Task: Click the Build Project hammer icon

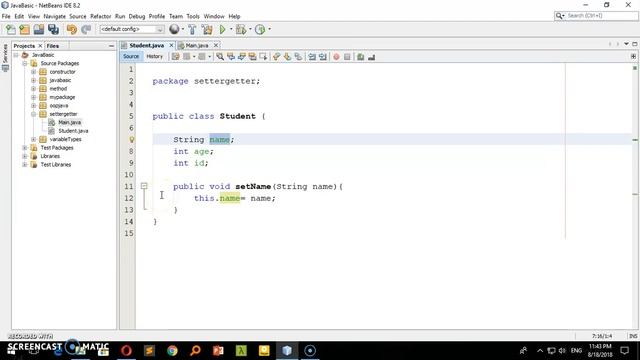Action: point(192,29)
